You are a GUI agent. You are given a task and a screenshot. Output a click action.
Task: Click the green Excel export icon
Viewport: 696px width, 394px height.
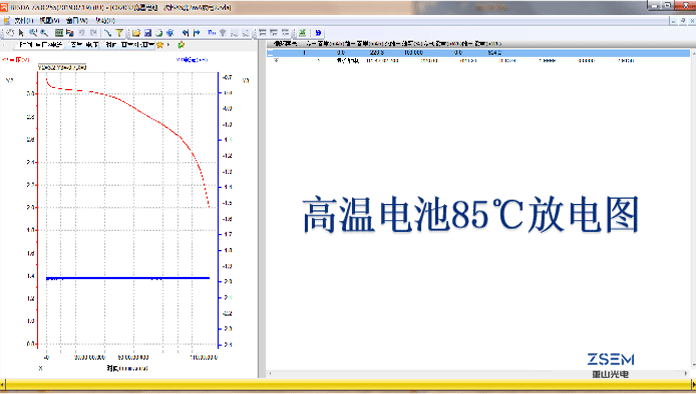click(x=302, y=33)
